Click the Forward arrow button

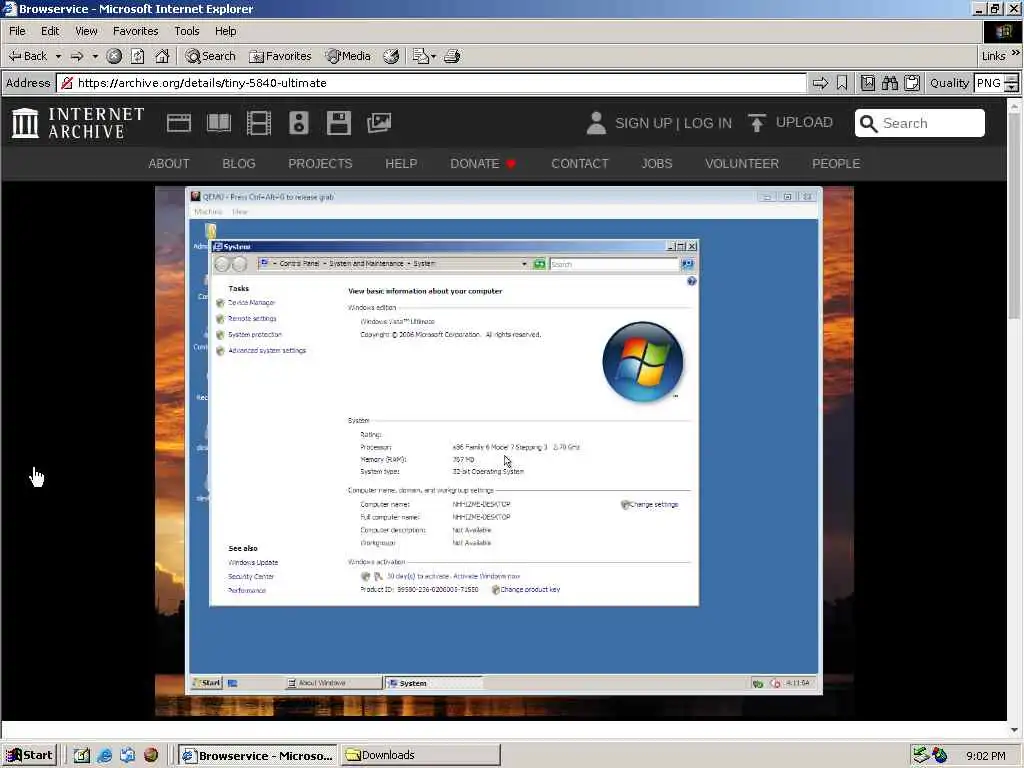[x=77, y=56]
